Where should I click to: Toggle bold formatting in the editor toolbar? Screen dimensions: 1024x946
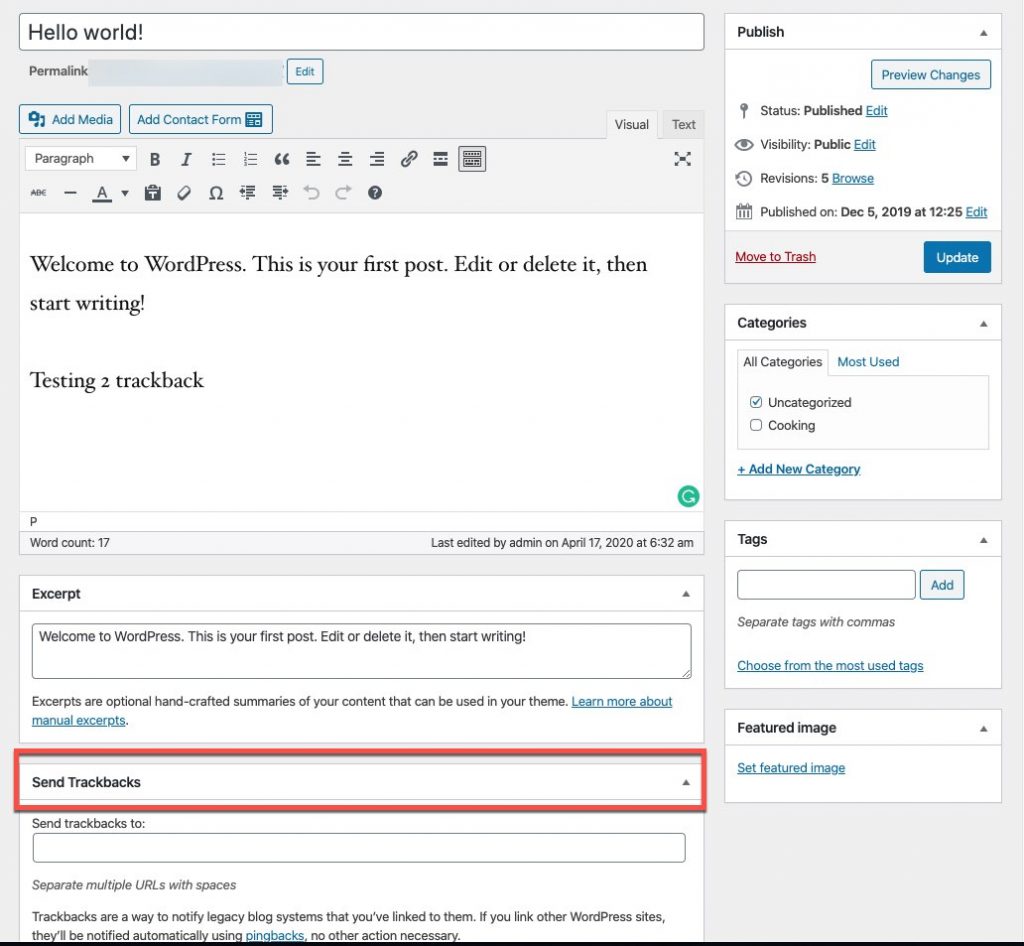pos(155,159)
